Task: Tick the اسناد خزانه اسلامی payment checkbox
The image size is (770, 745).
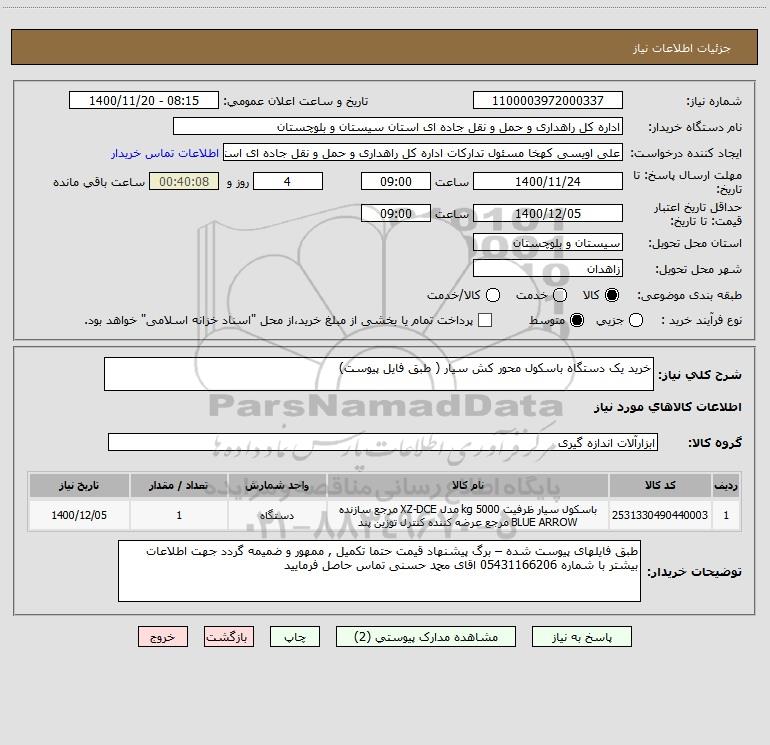Action: (x=485, y=320)
